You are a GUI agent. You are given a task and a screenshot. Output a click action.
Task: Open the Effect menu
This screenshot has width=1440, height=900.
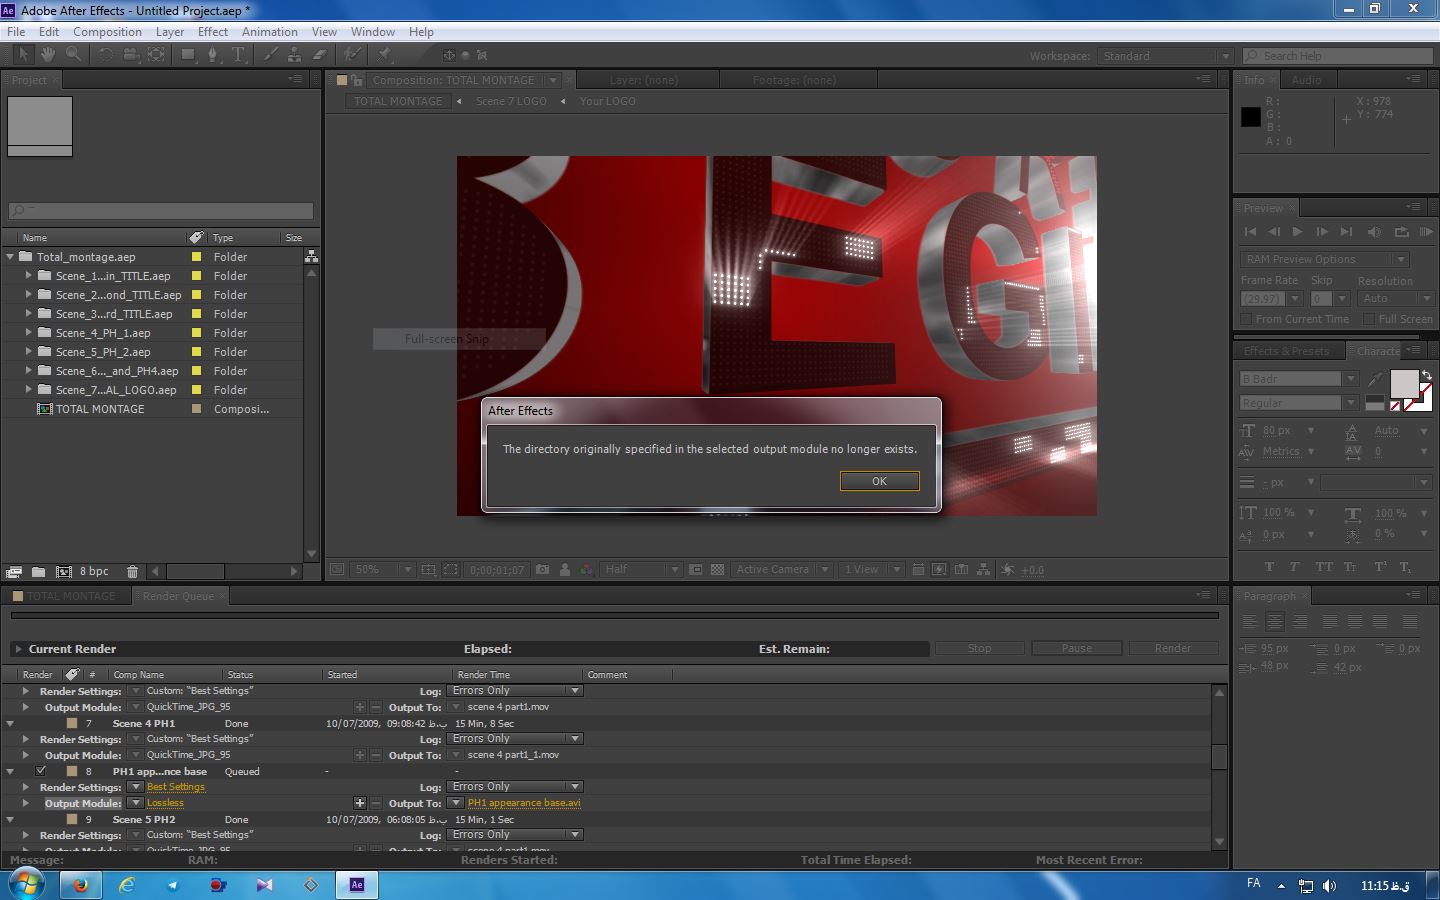[213, 32]
